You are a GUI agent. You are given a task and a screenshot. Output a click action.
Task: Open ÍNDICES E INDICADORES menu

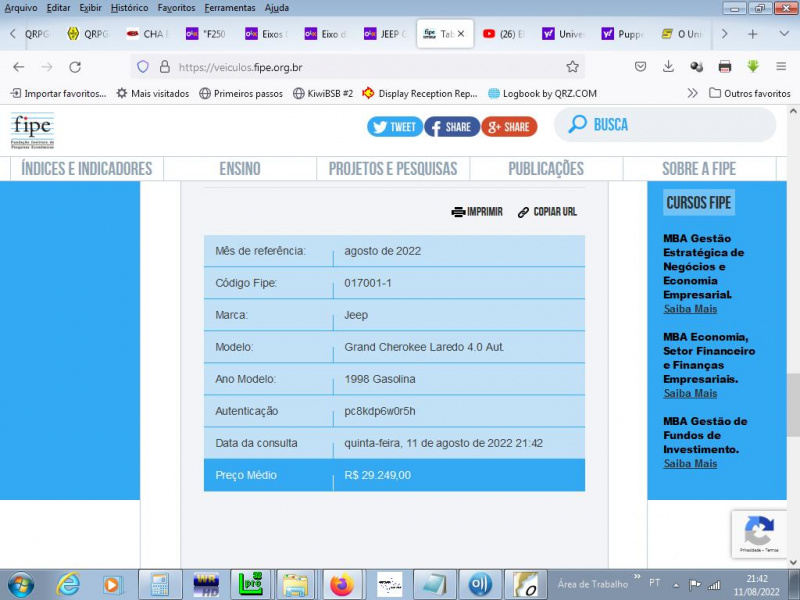click(87, 169)
